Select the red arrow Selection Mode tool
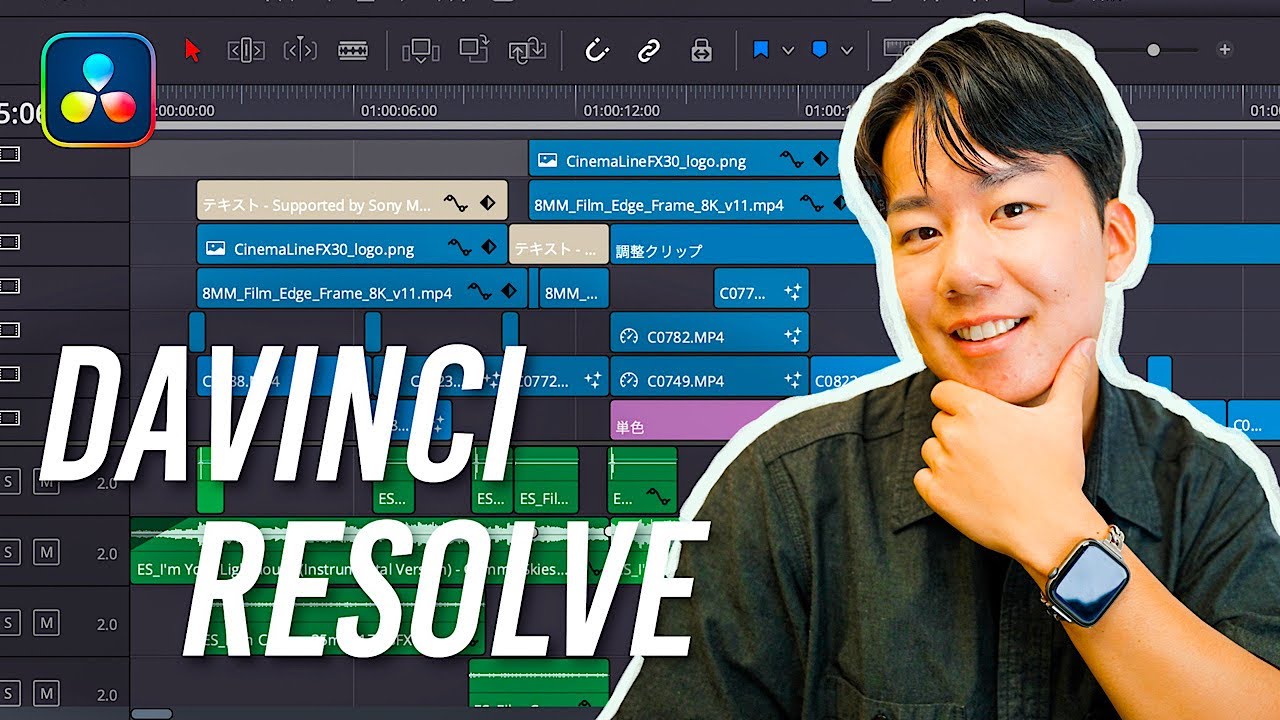Screen dimensions: 1280x720 (193, 50)
